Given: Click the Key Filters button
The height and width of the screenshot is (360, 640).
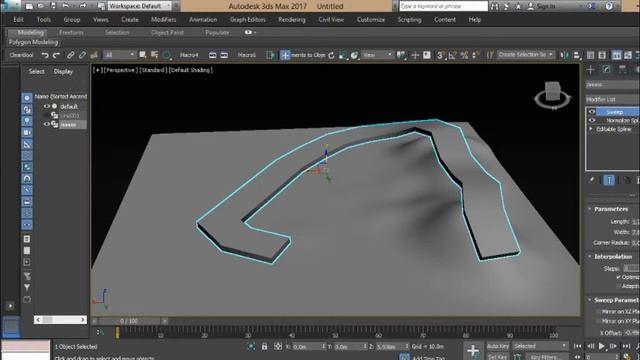Looking at the screenshot, I should [547, 357].
